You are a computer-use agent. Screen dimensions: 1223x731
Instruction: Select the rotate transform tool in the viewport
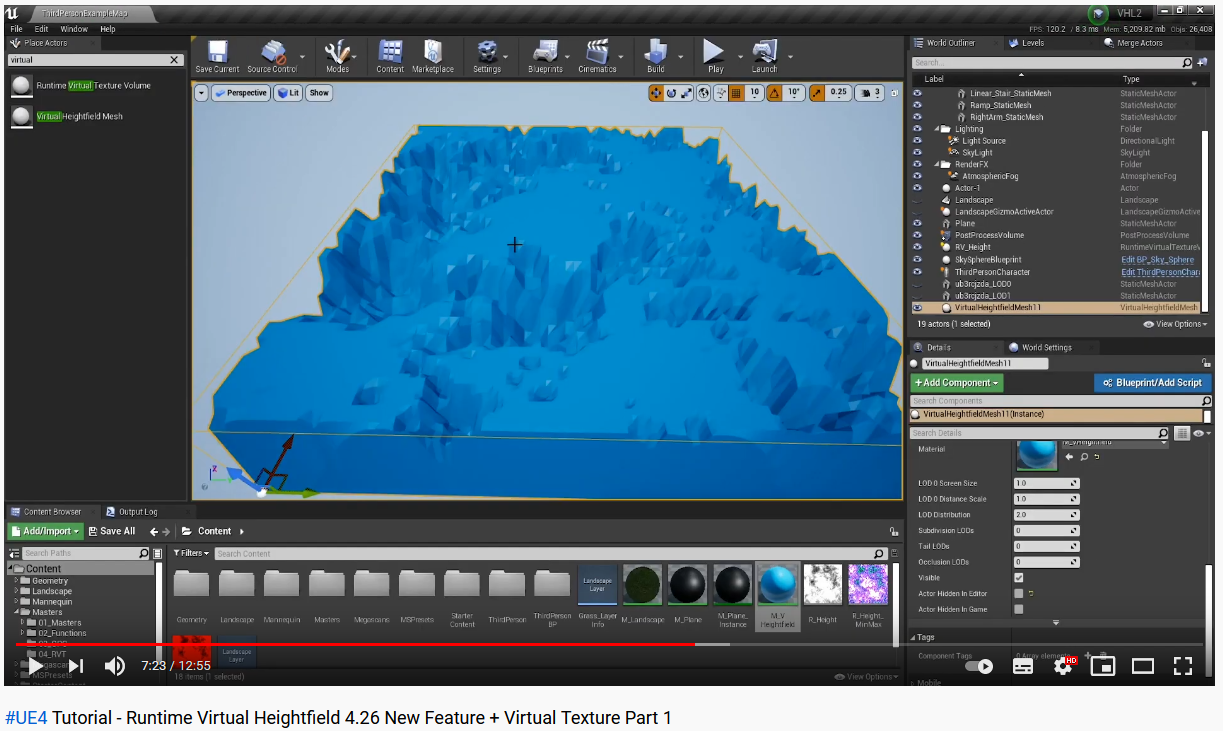pyautogui.click(x=672, y=92)
